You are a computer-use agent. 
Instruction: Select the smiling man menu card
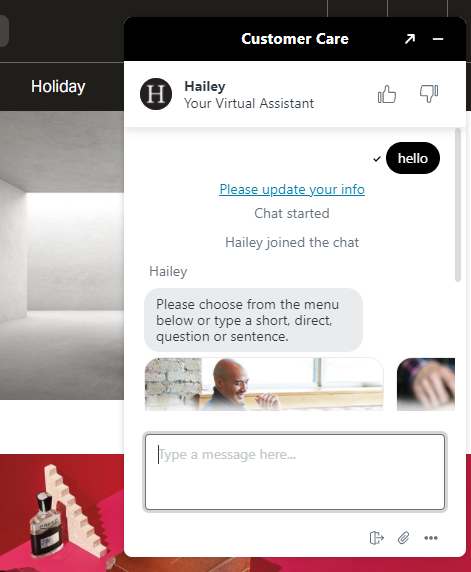pyautogui.click(x=264, y=384)
